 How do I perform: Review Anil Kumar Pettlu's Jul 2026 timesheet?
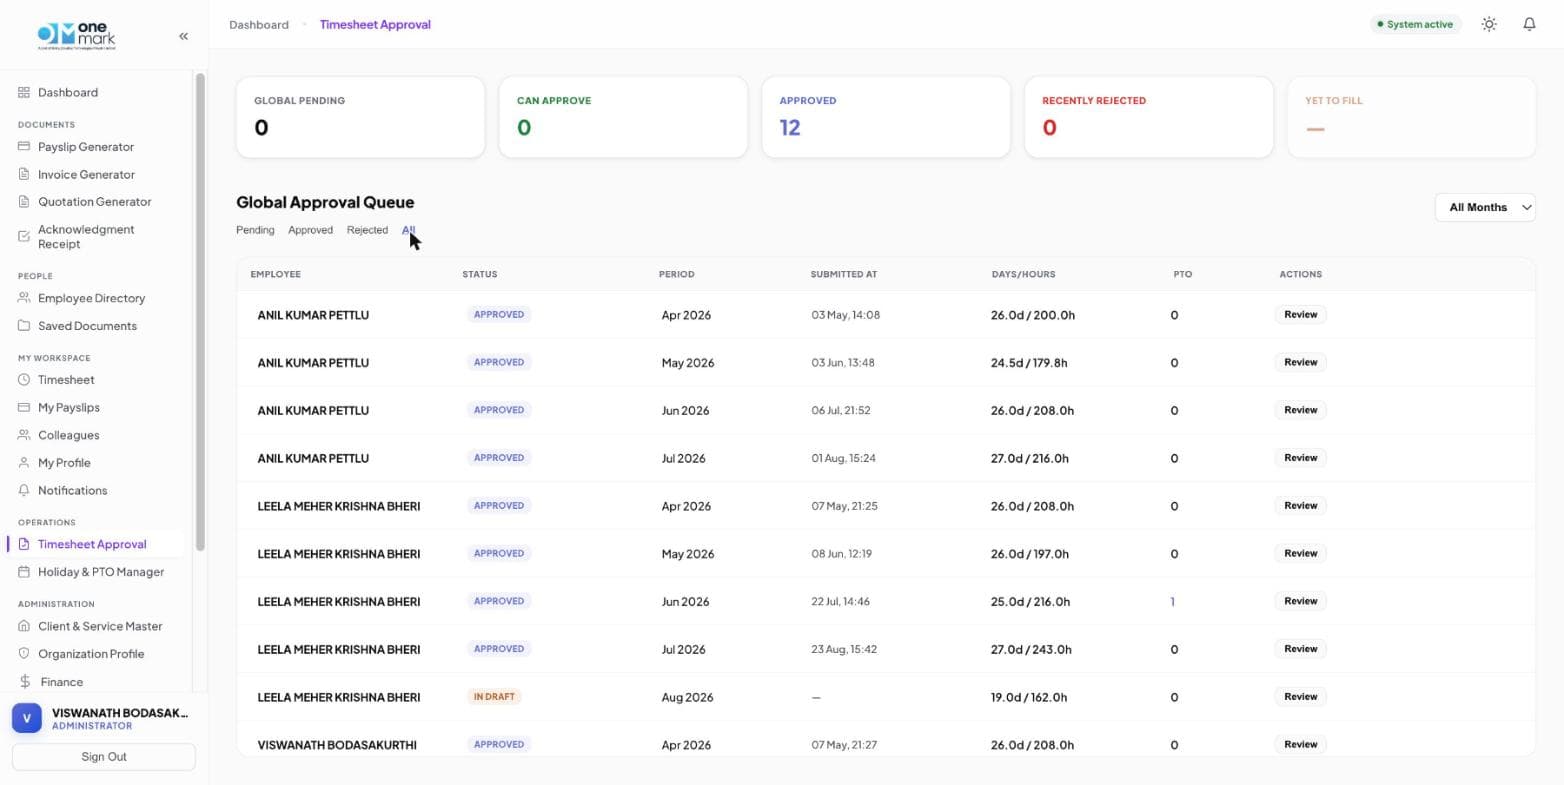point(1300,458)
